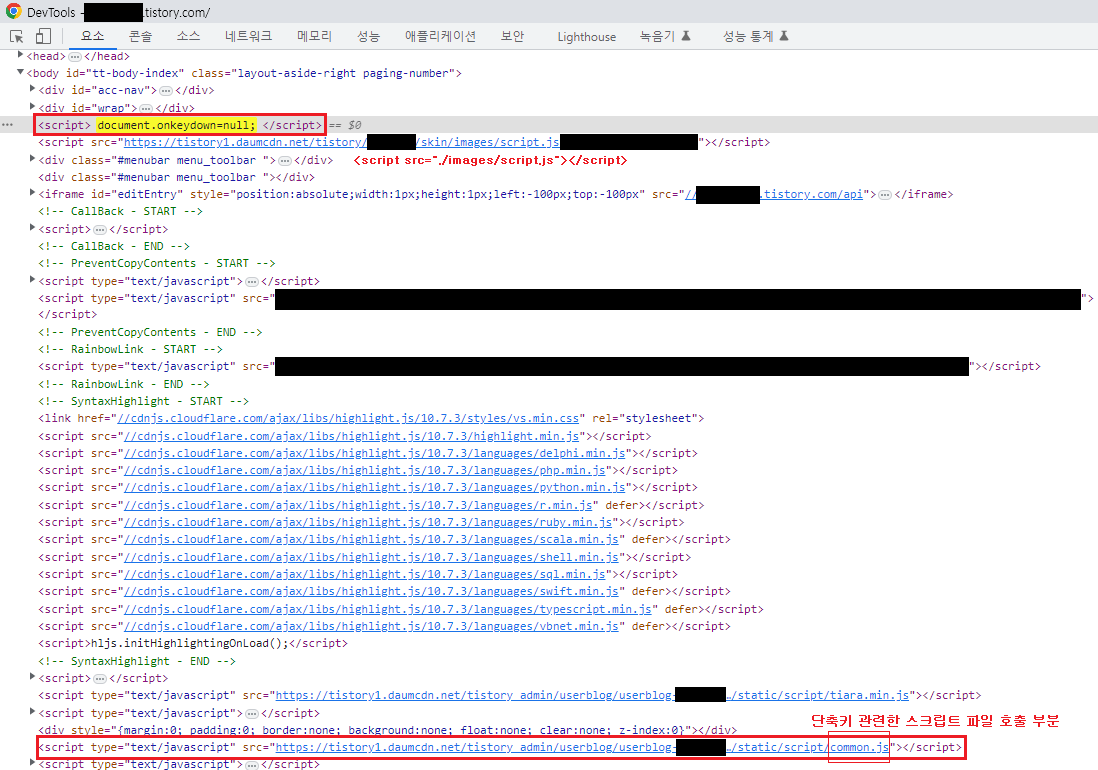This screenshot has width=1098, height=770.
Task: Toggle the device toolbar icon
Action: [x=43, y=36]
